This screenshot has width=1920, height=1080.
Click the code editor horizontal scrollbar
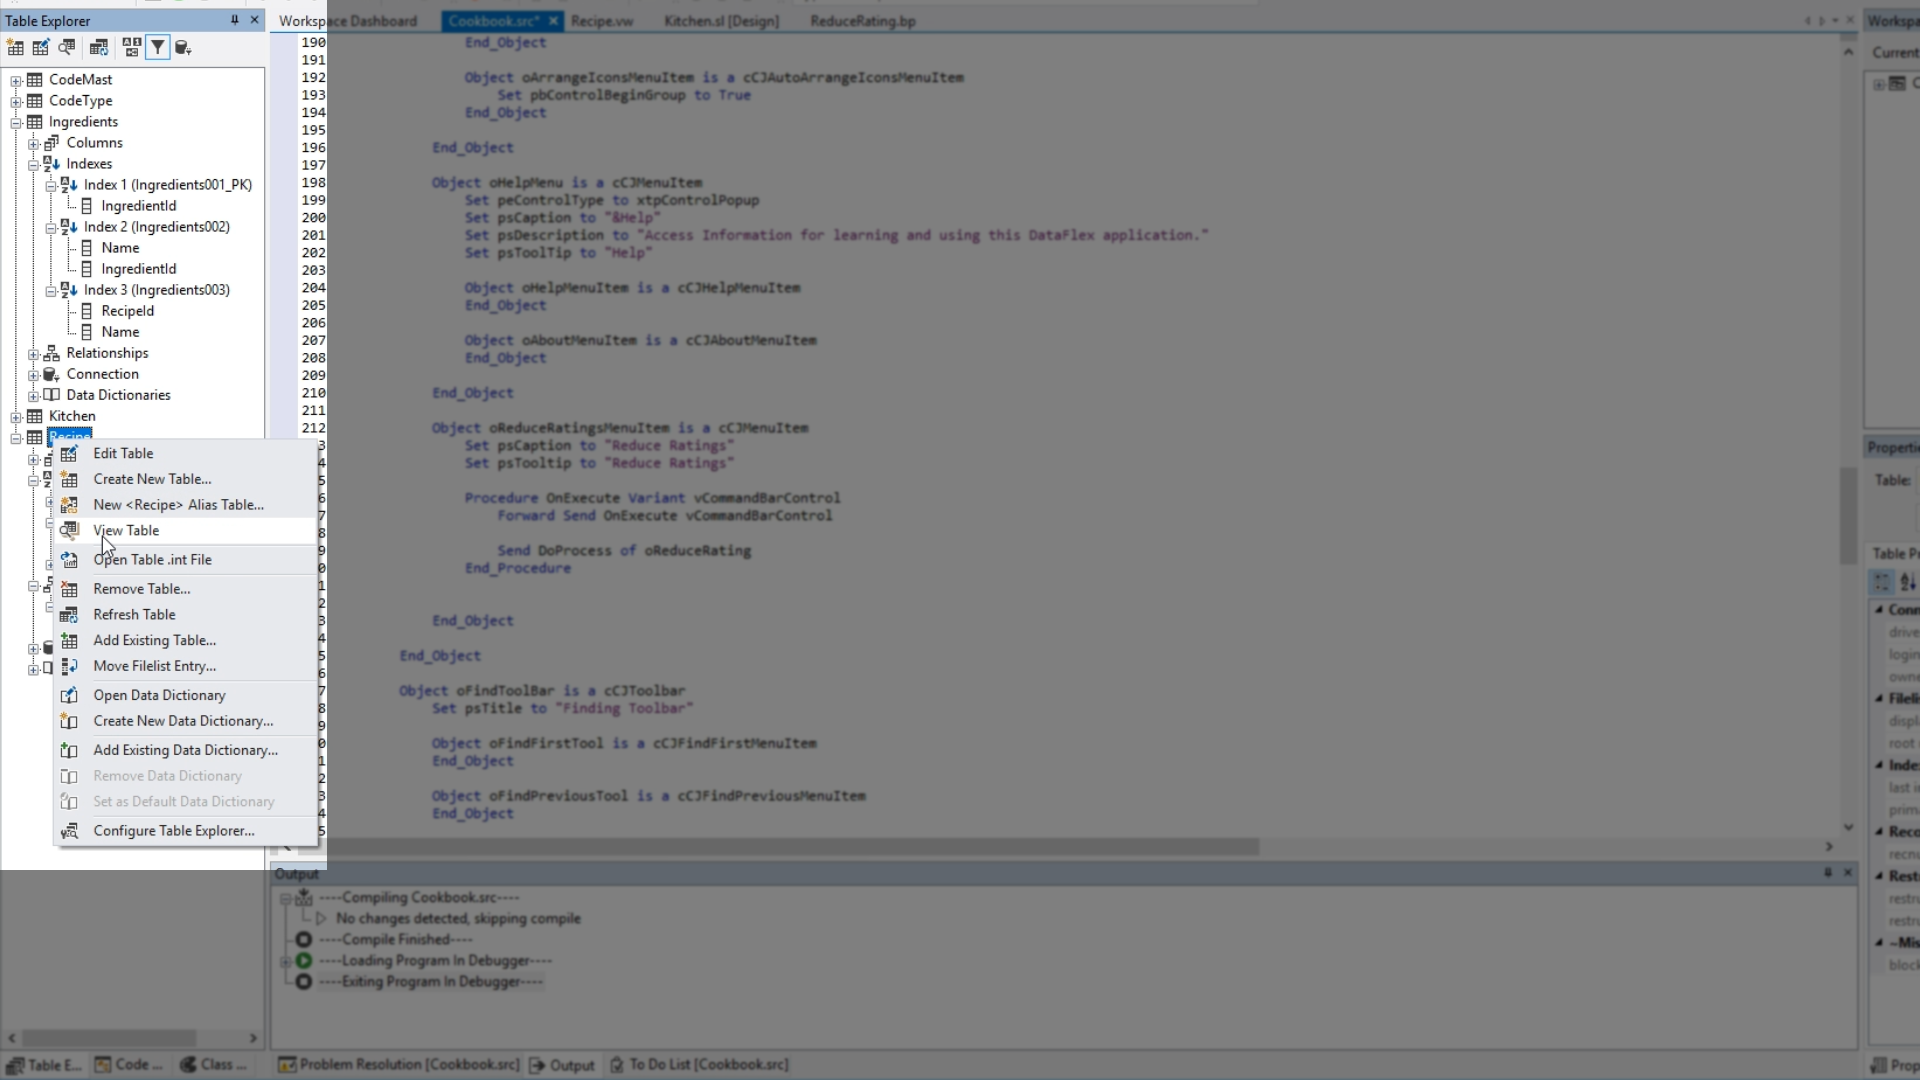790,847
